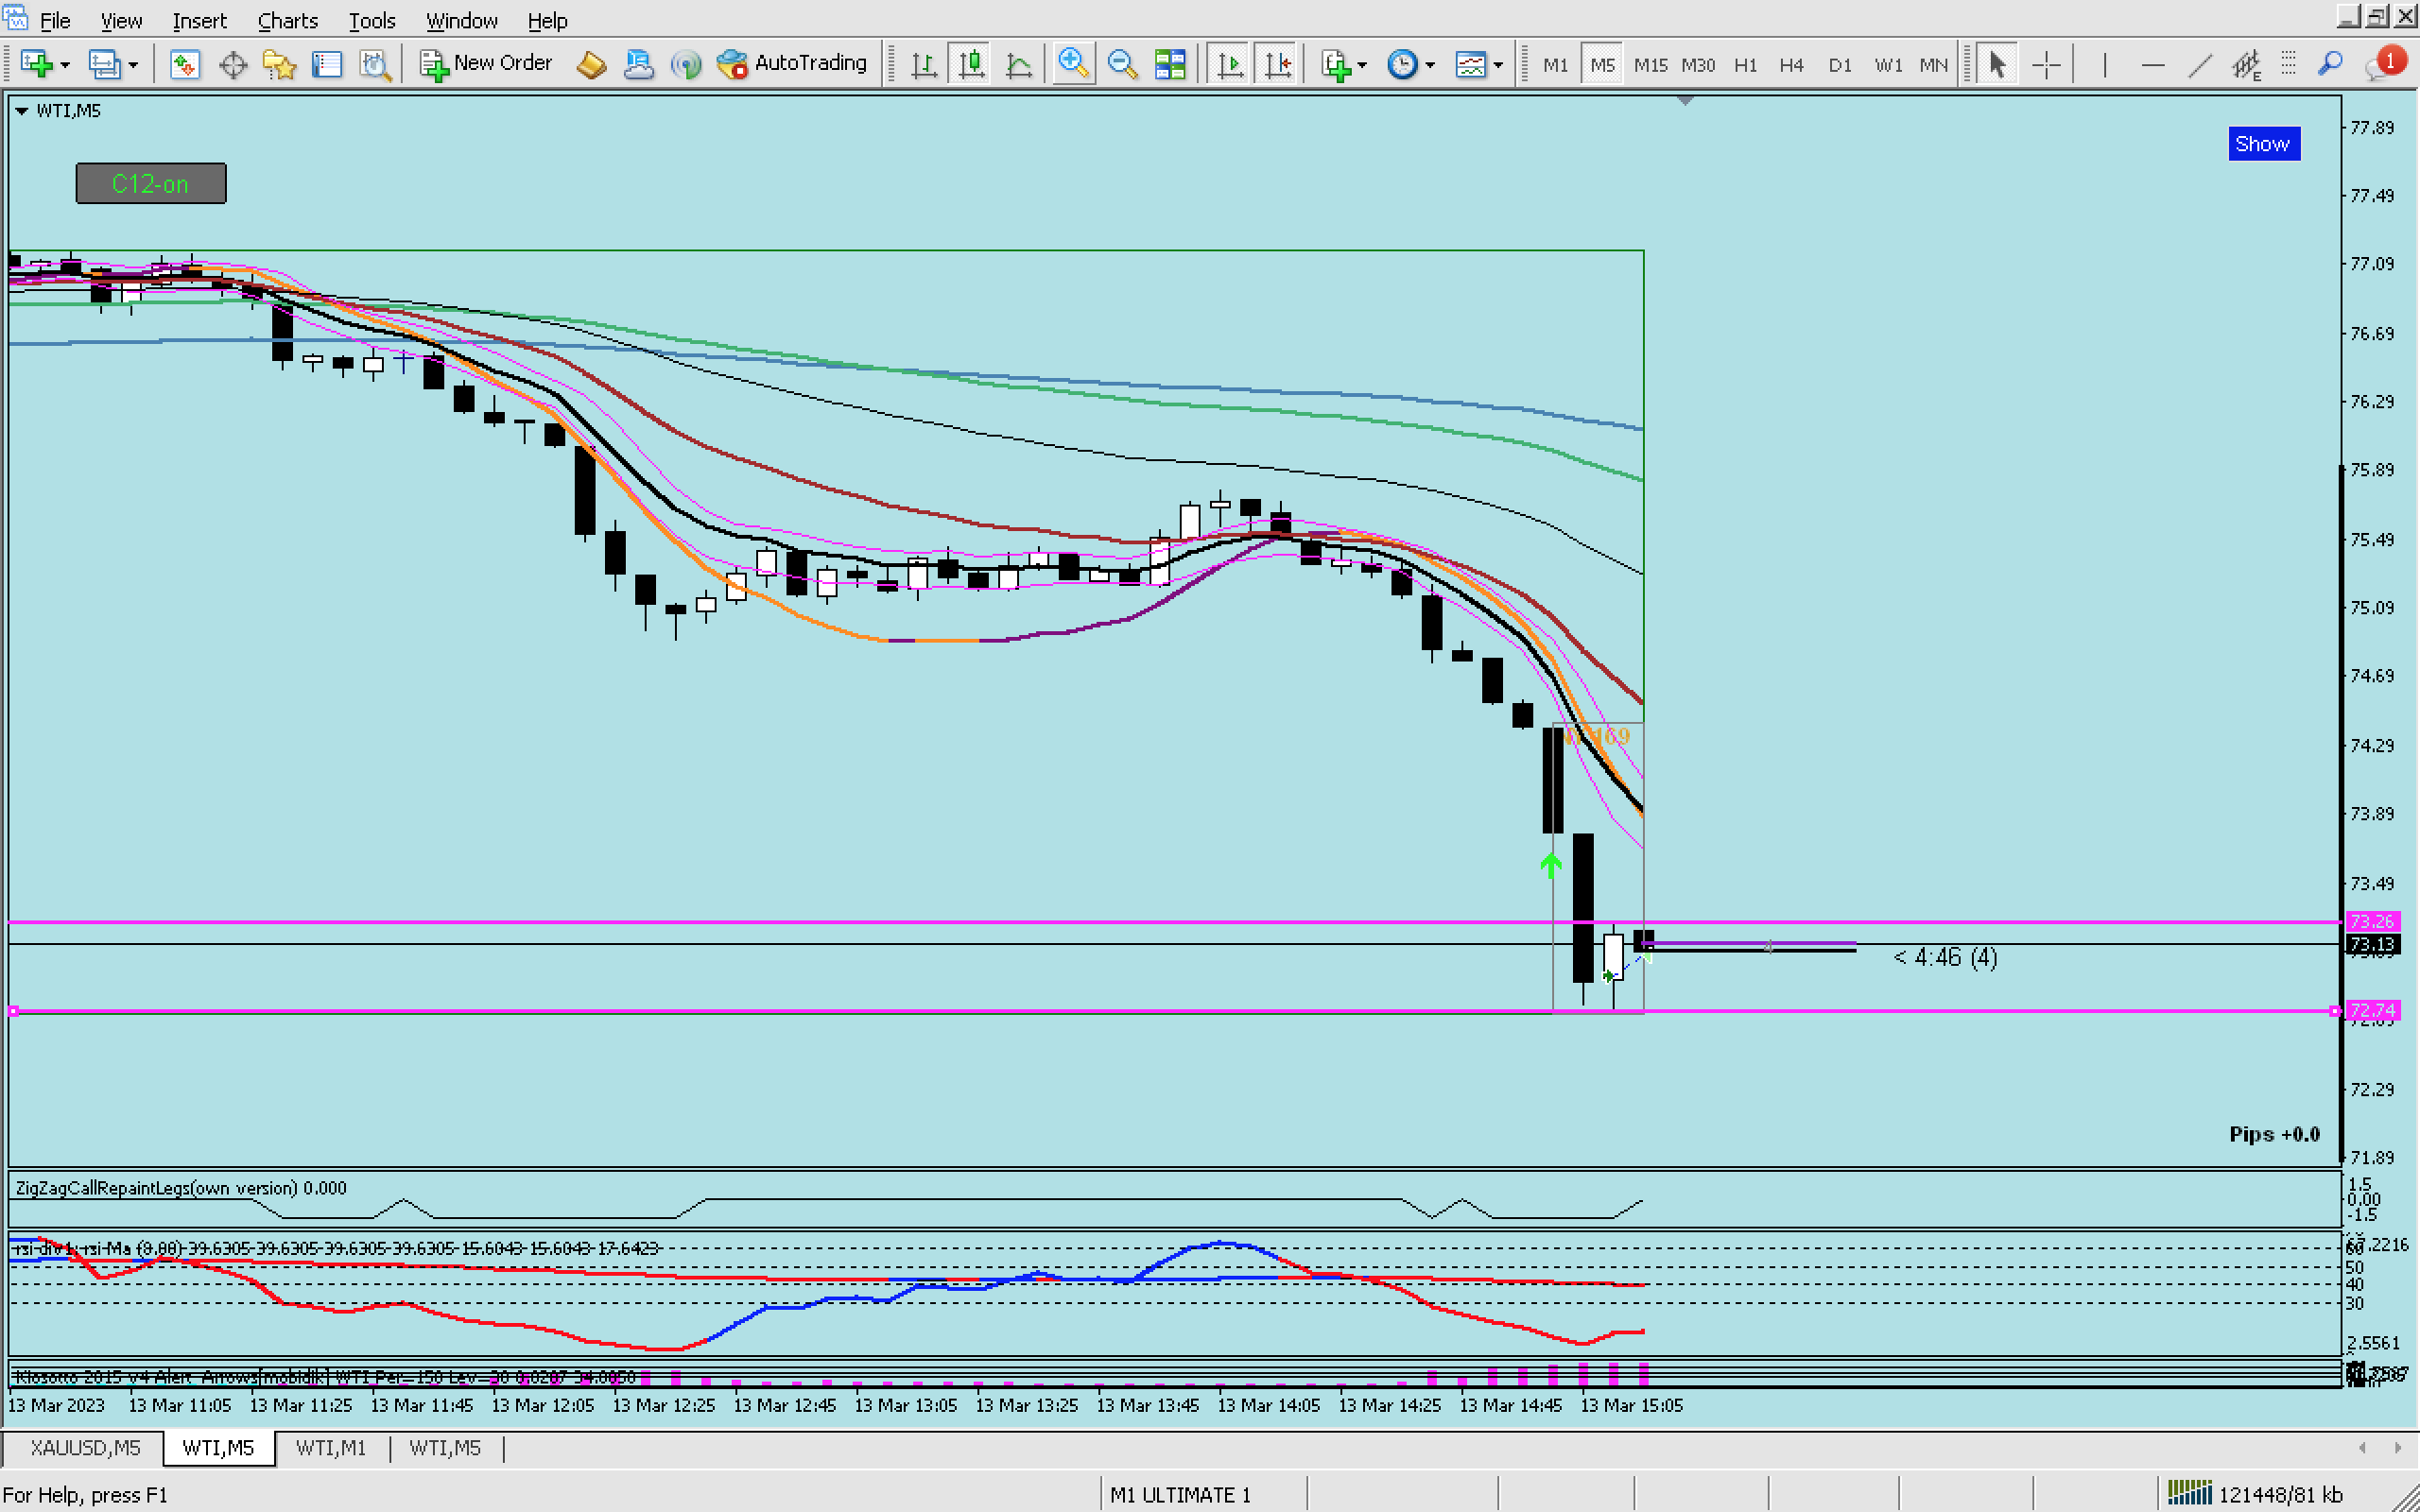Open the indicators list dropdown arrow
The image size is (2420, 1512).
point(1362,65)
